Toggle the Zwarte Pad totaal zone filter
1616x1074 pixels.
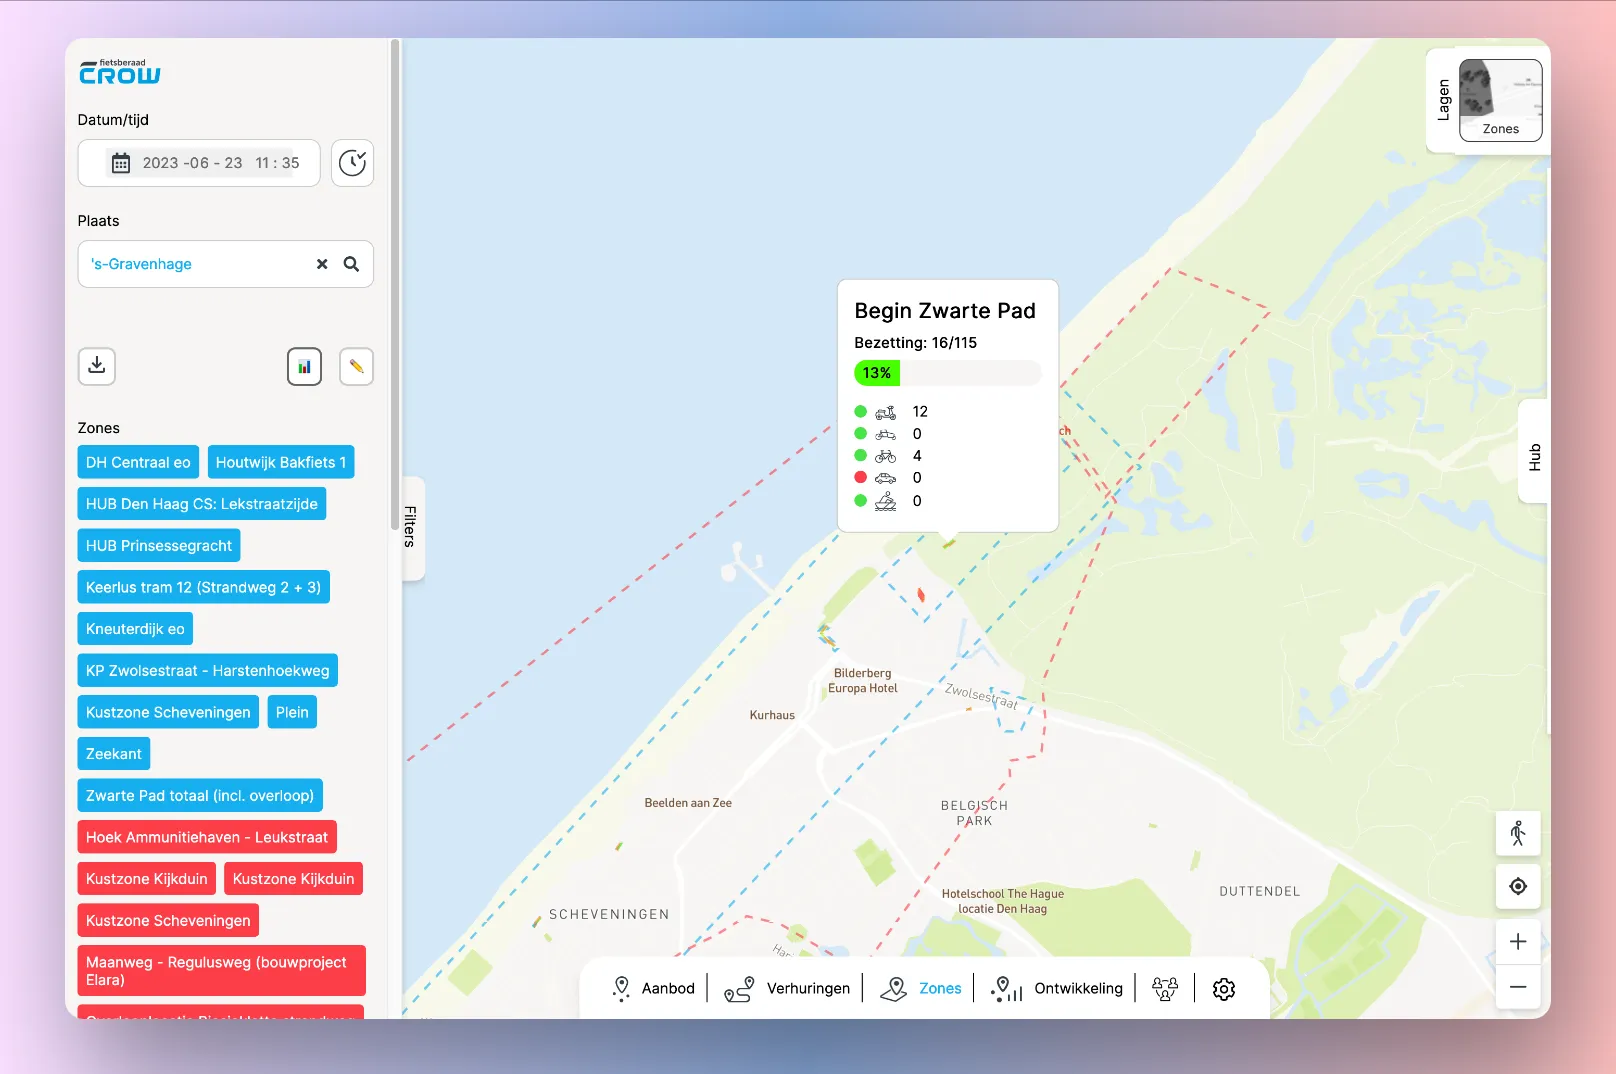tap(200, 795)
